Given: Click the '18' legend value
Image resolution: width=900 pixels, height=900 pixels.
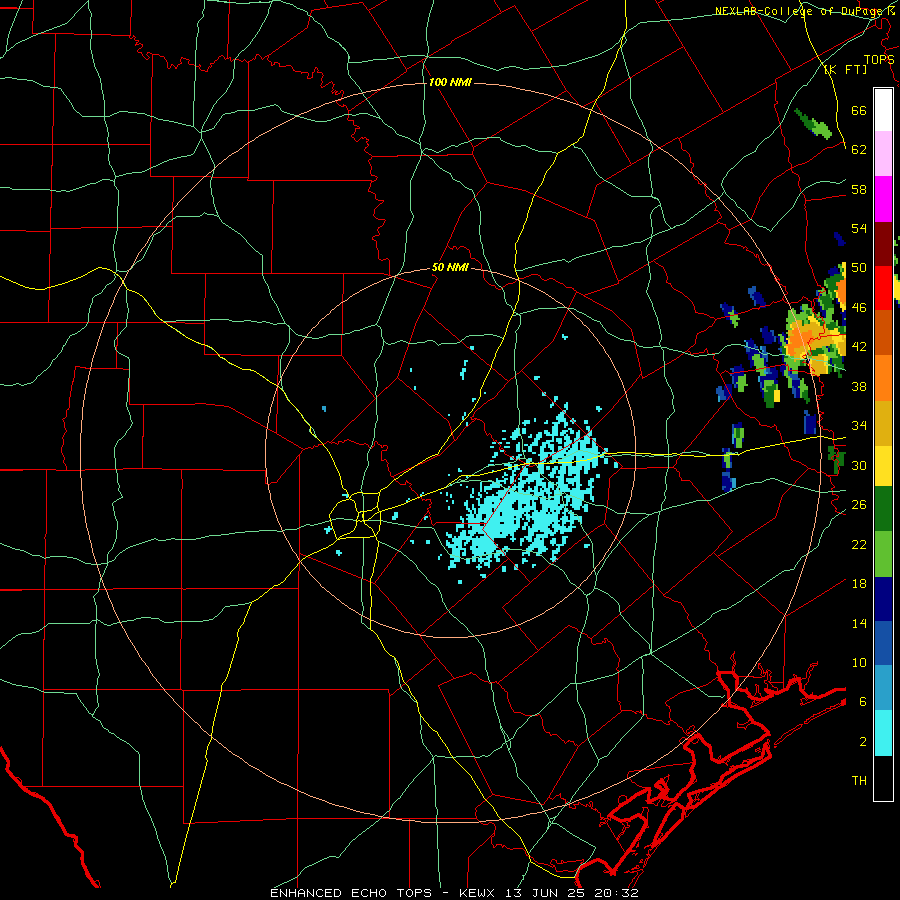Looking at the screenshot, I should [x=859, y=584].
